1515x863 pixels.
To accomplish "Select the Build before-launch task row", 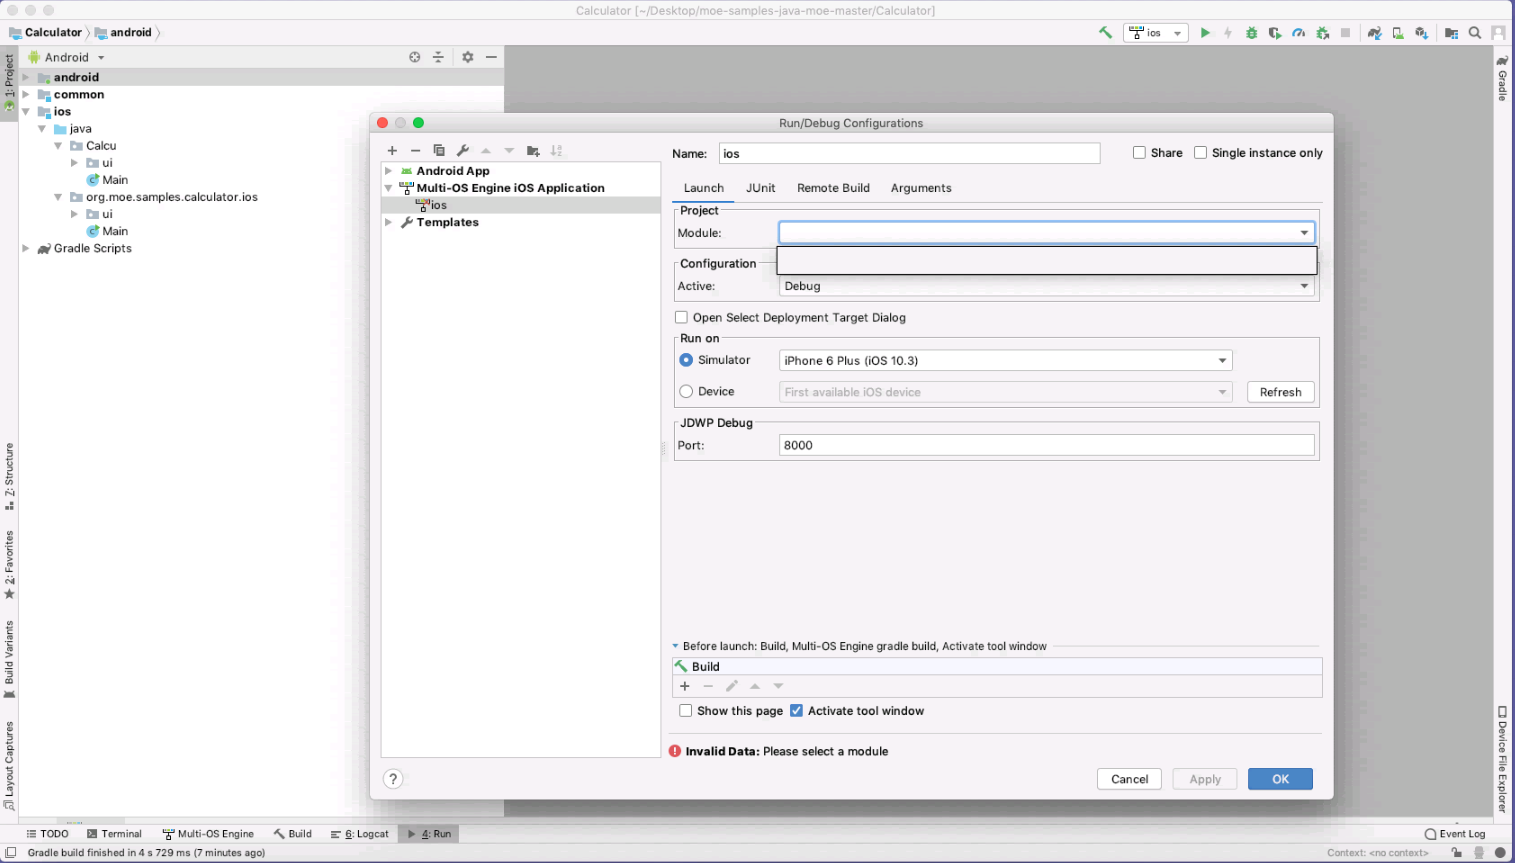I will [997, 666].
